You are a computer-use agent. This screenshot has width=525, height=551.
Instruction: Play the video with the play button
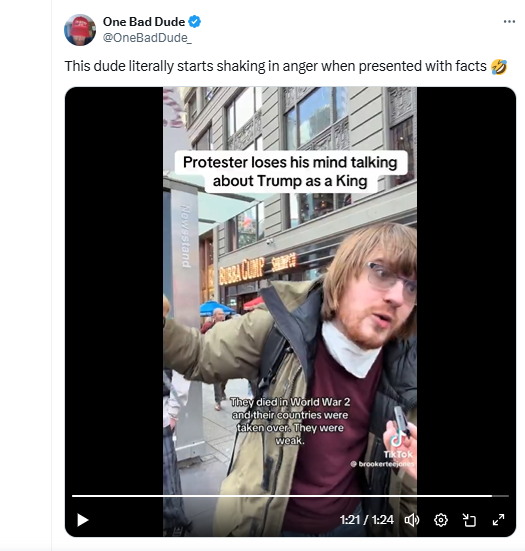click(x=83, y=520)
